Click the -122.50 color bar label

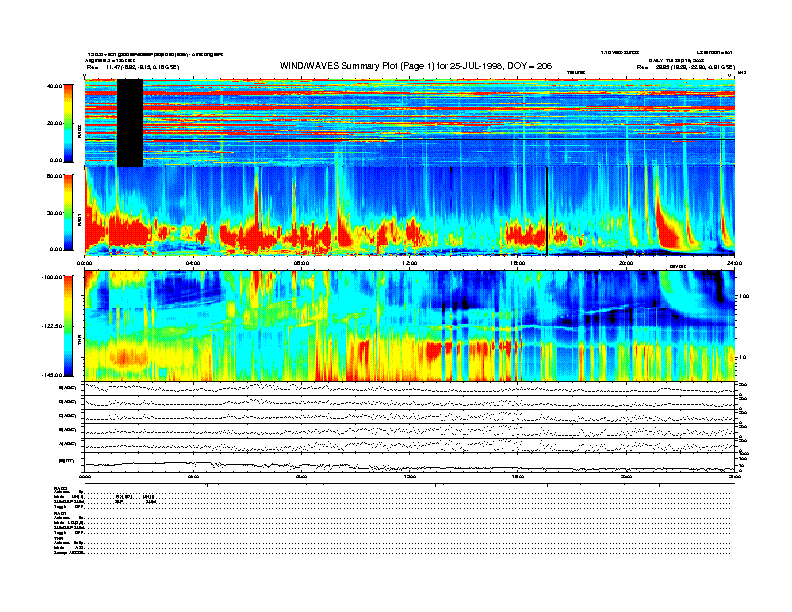coord(52,326)
